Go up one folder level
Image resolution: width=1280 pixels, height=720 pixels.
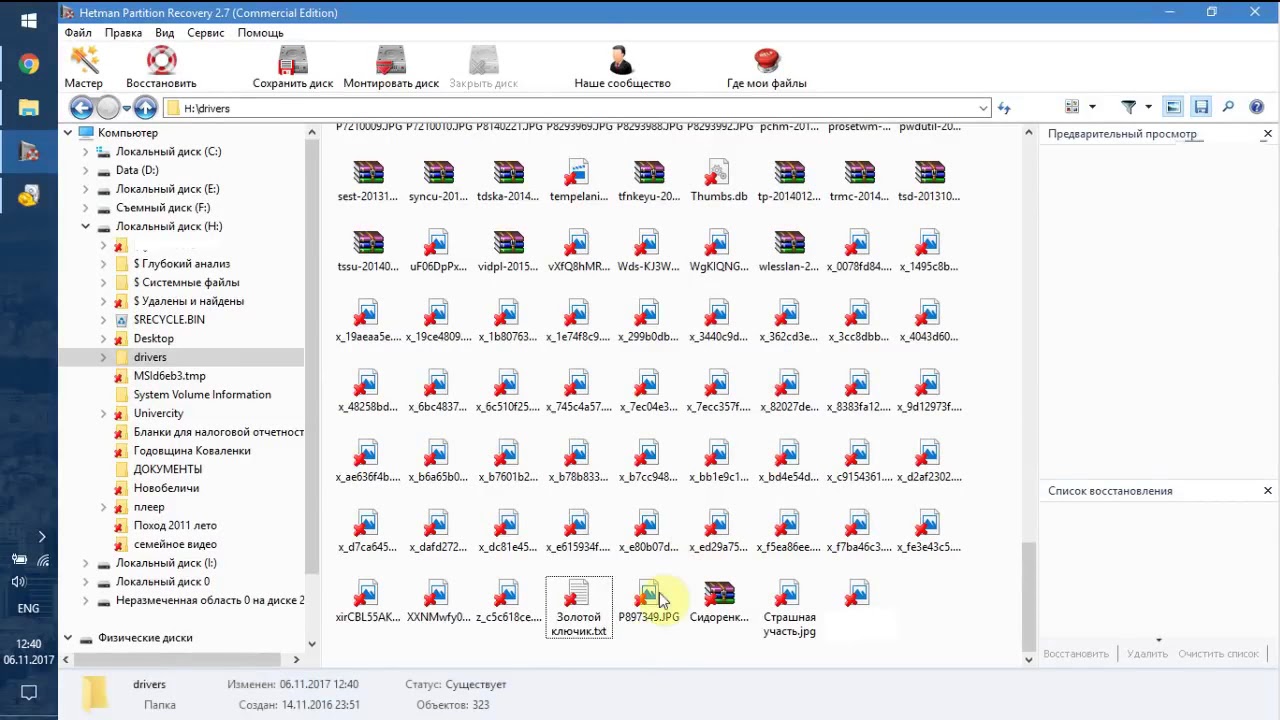[x=145, y=108]
